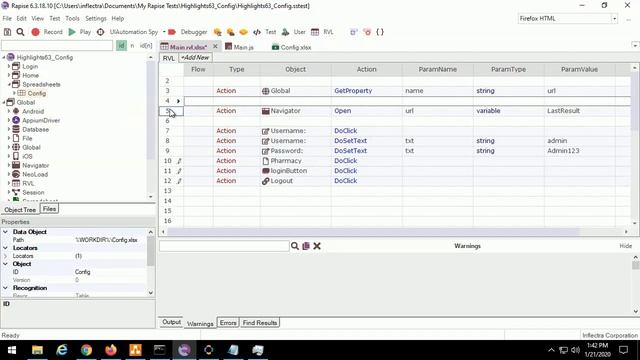Collapse the Spreadsheets tree node
Viewport: 640px width, 360px height.
coord(9,84)
